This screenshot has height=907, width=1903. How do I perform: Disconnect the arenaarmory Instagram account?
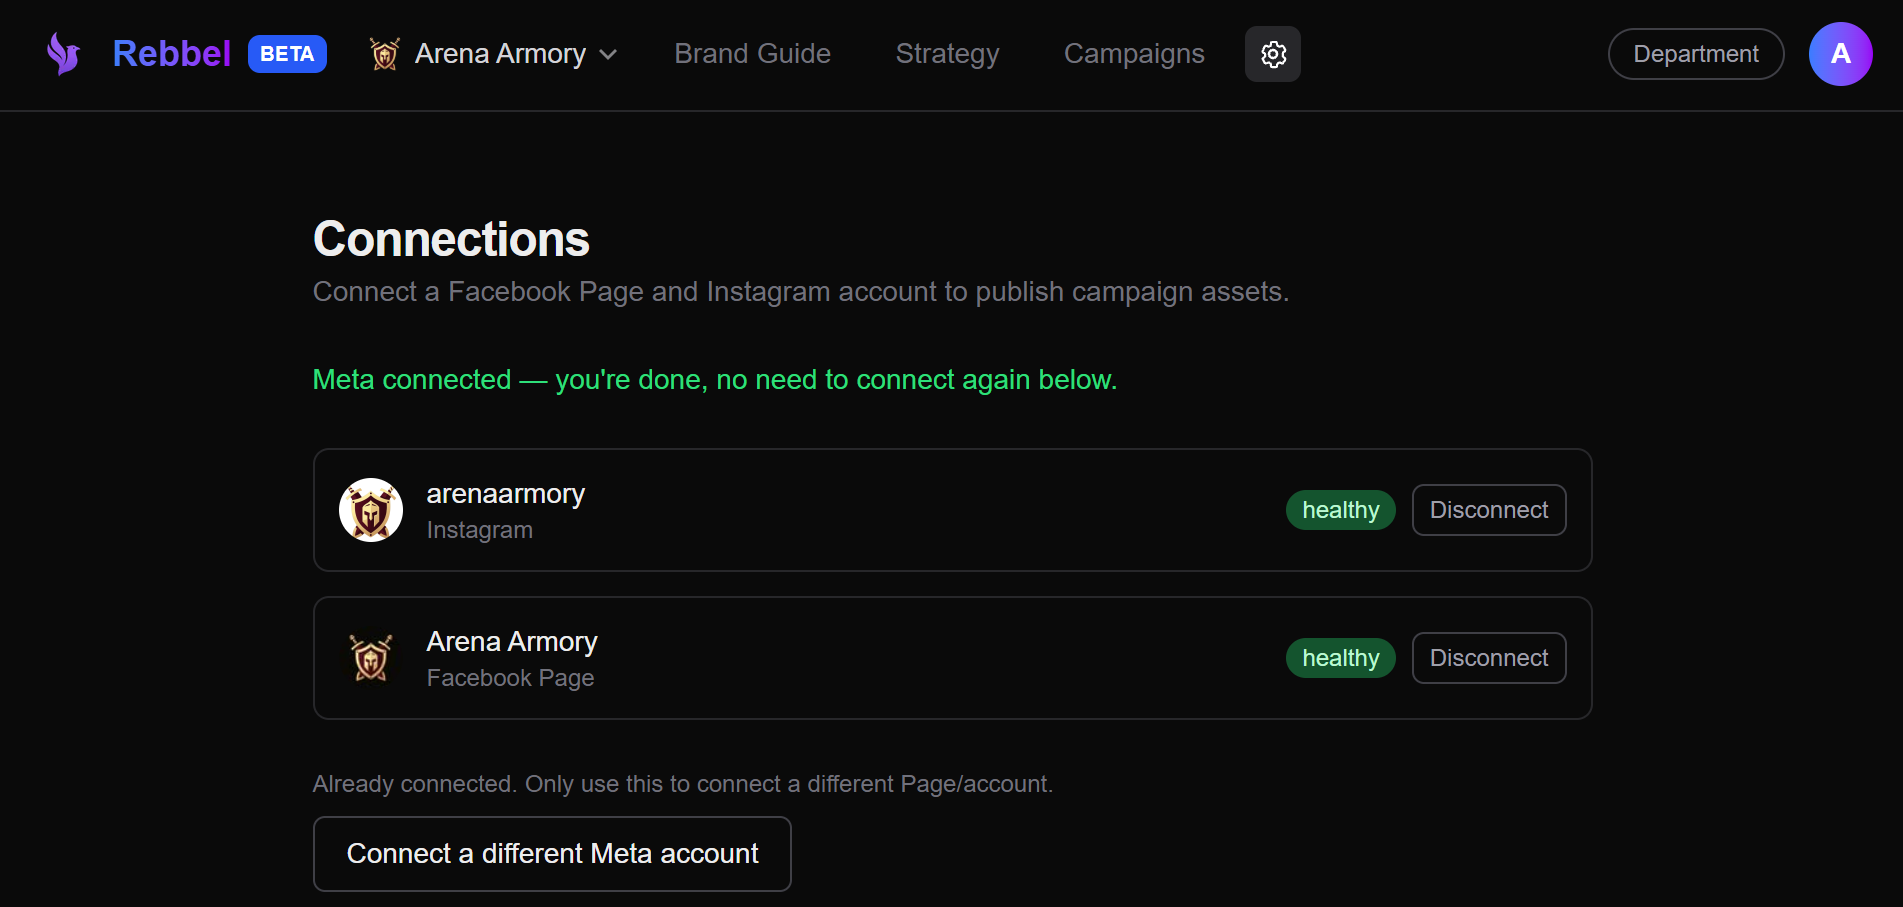coord(1489,510)
